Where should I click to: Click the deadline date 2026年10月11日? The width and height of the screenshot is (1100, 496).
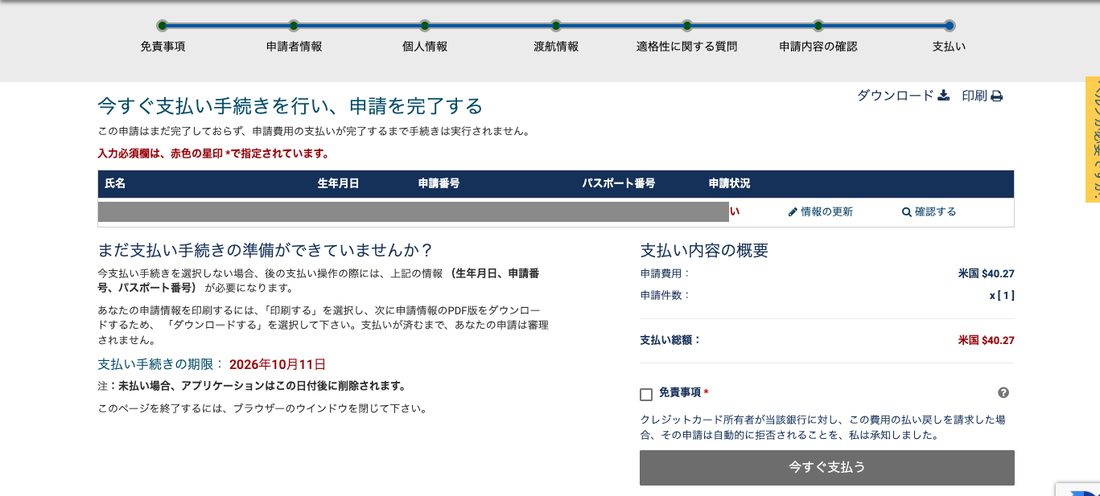pos(277,365)
